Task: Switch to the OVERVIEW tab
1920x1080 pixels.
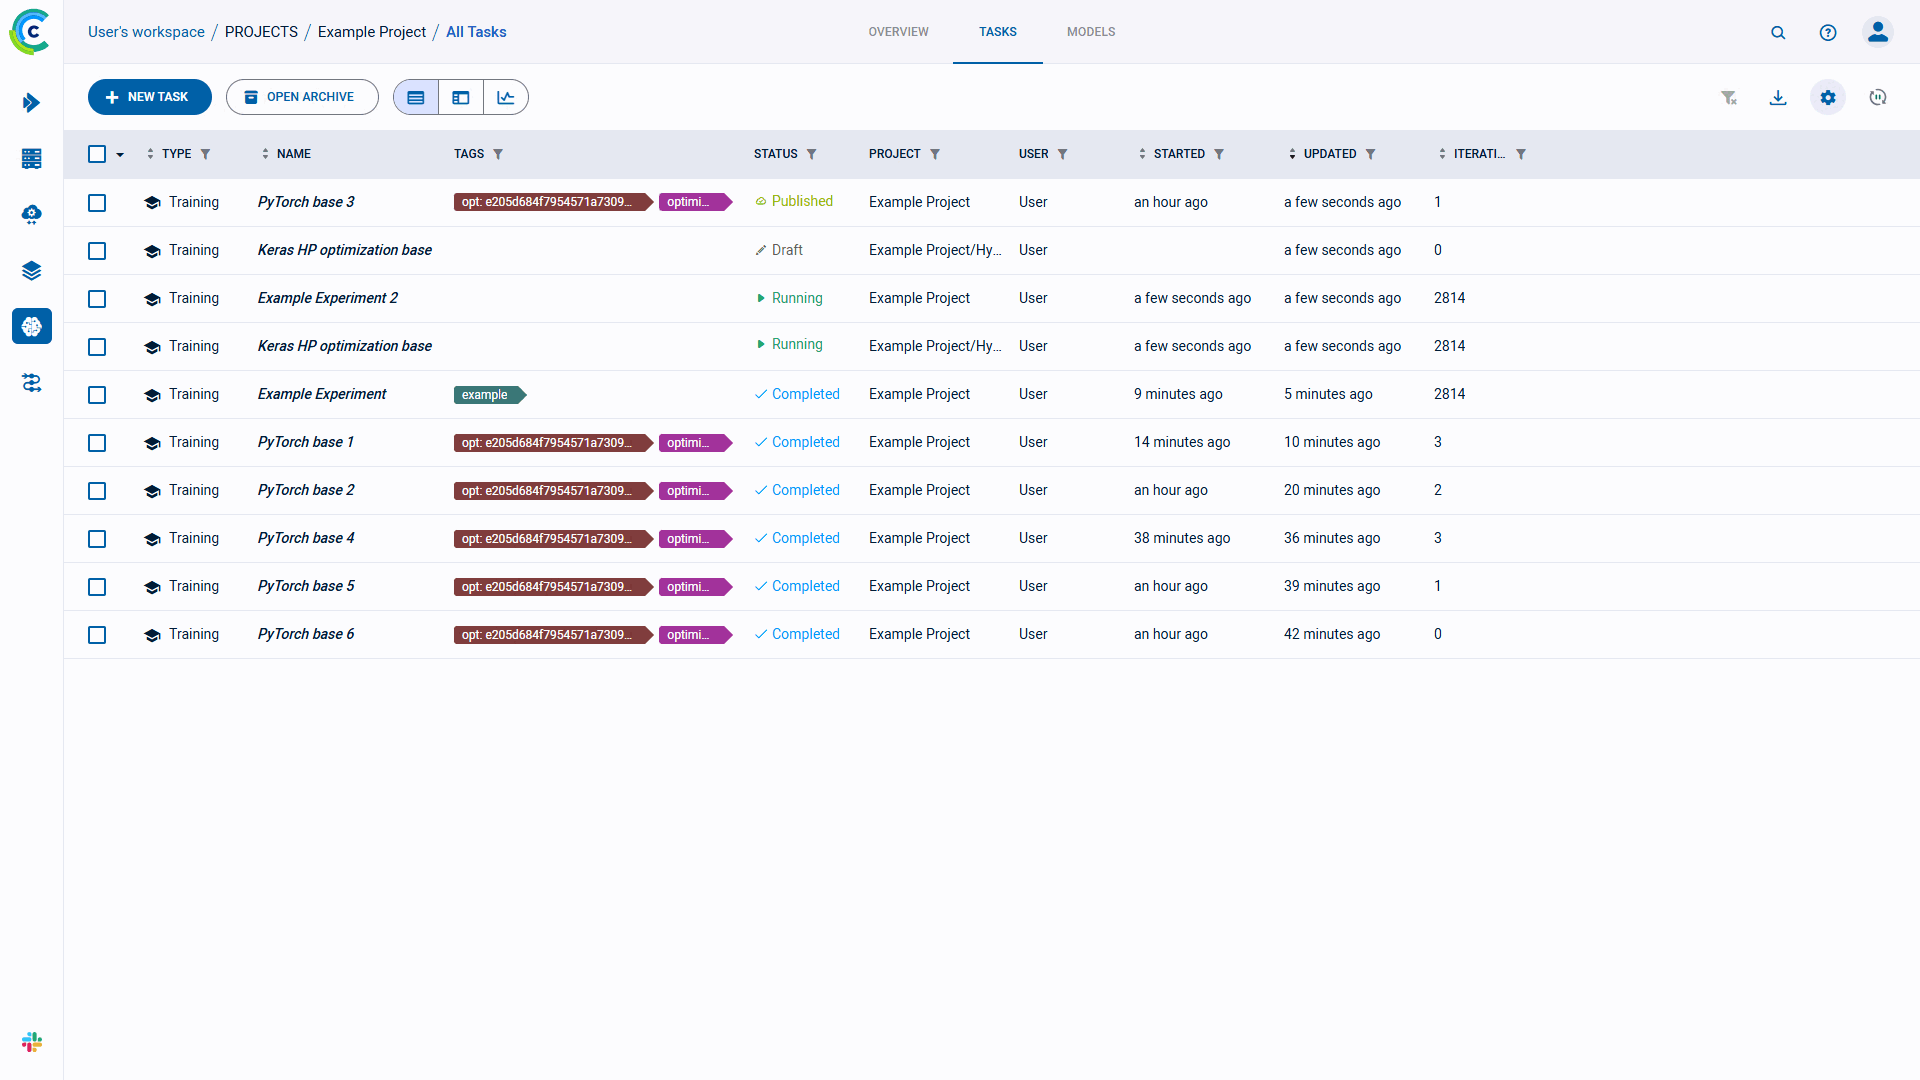Action: click(898, 32)
